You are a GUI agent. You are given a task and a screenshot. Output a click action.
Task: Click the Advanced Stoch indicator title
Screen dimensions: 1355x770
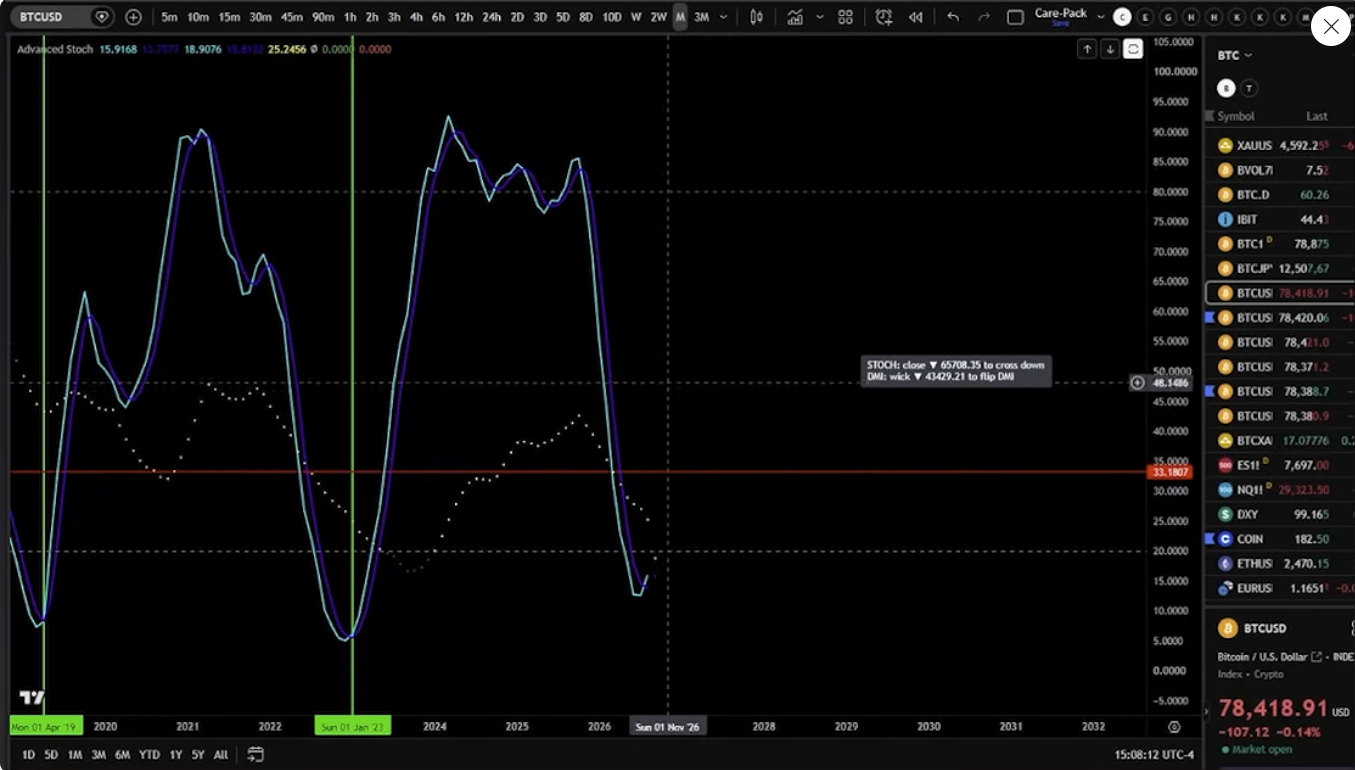[54, 49]
